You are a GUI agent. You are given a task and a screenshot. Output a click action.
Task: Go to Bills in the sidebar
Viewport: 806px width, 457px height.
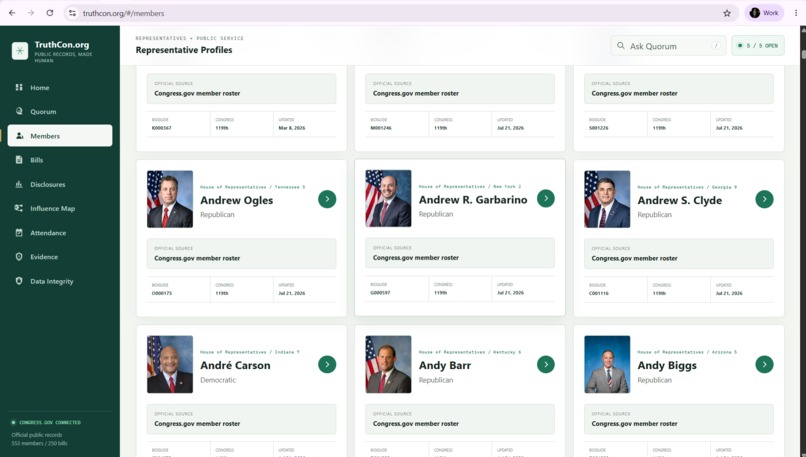(x=60, y=160)
